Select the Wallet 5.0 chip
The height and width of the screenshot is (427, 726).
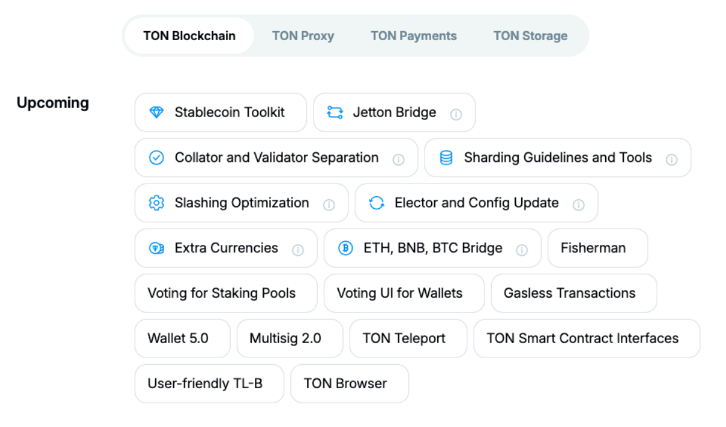(x=182, y=339)
